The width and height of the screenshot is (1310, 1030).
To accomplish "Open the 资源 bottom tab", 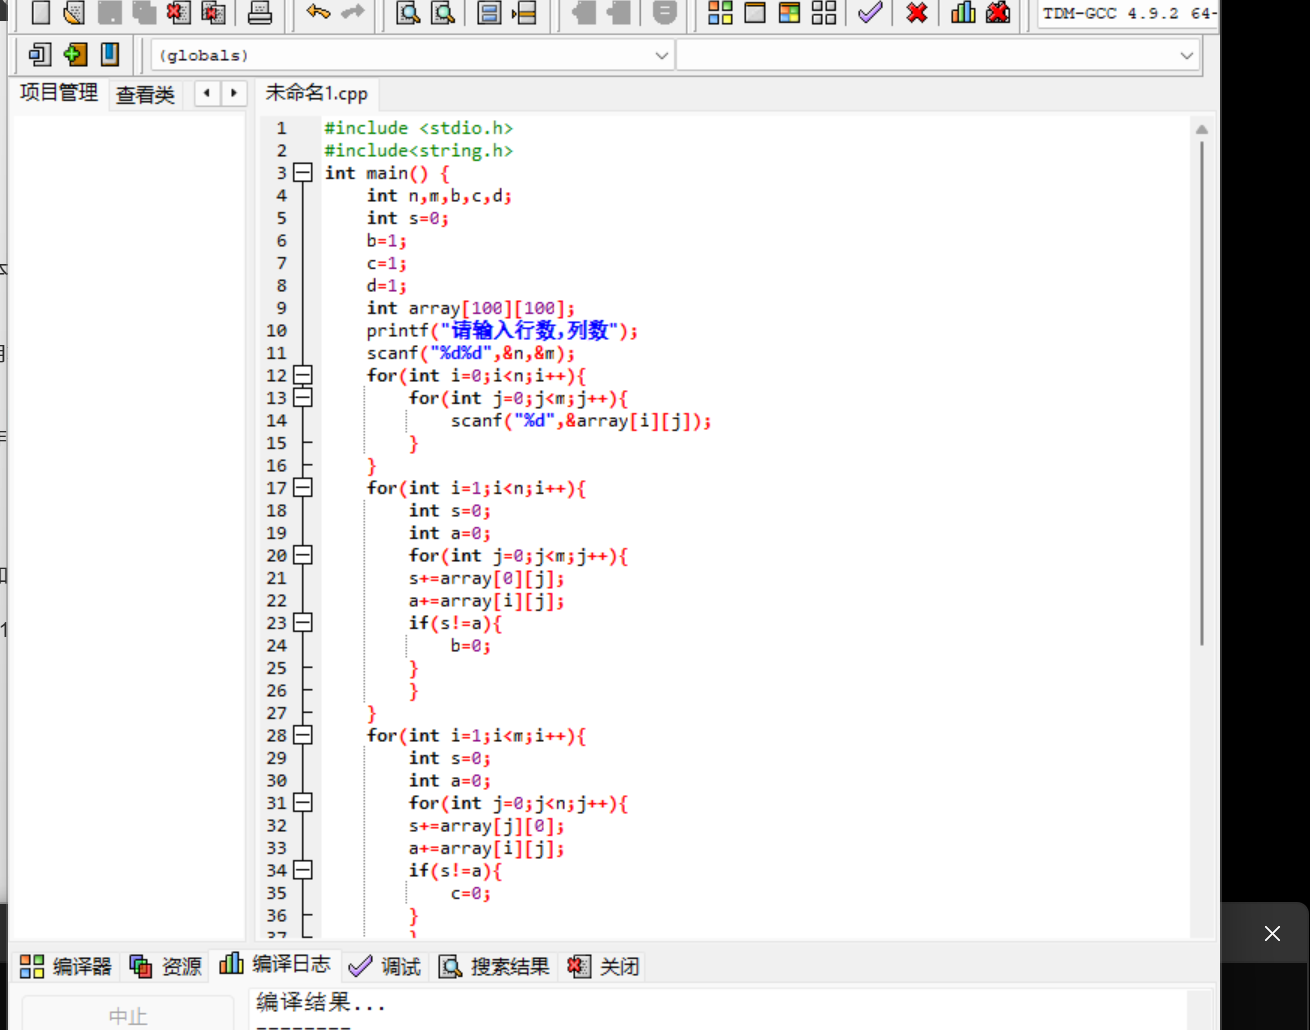I will (166, 966).
